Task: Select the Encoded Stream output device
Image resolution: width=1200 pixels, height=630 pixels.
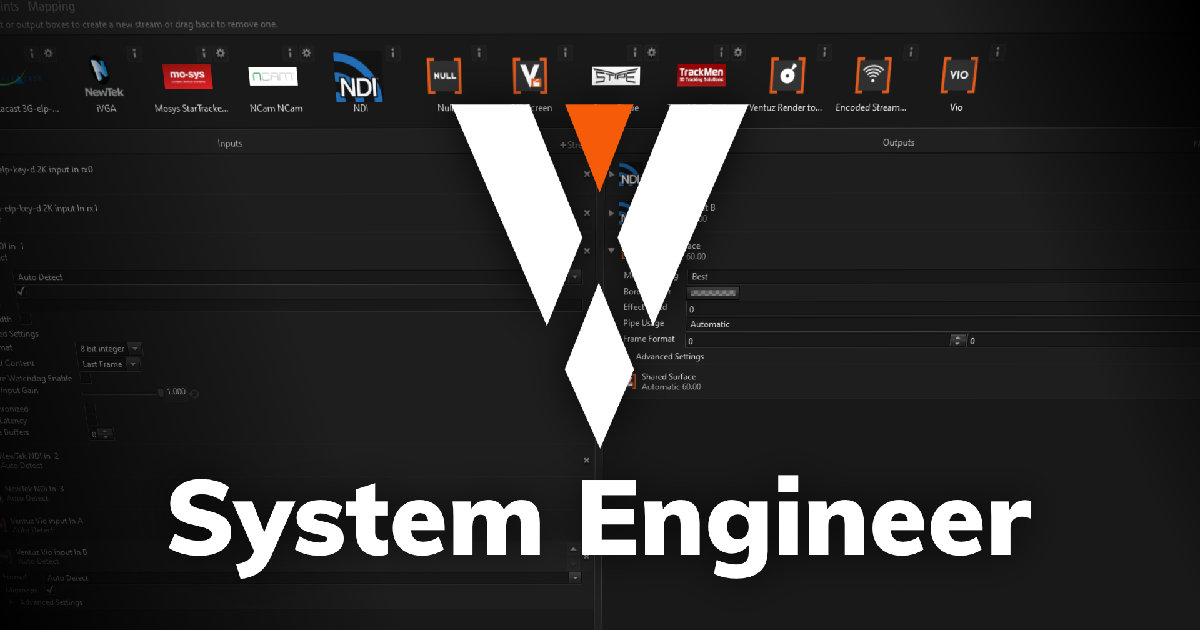Action: point(872,75)
